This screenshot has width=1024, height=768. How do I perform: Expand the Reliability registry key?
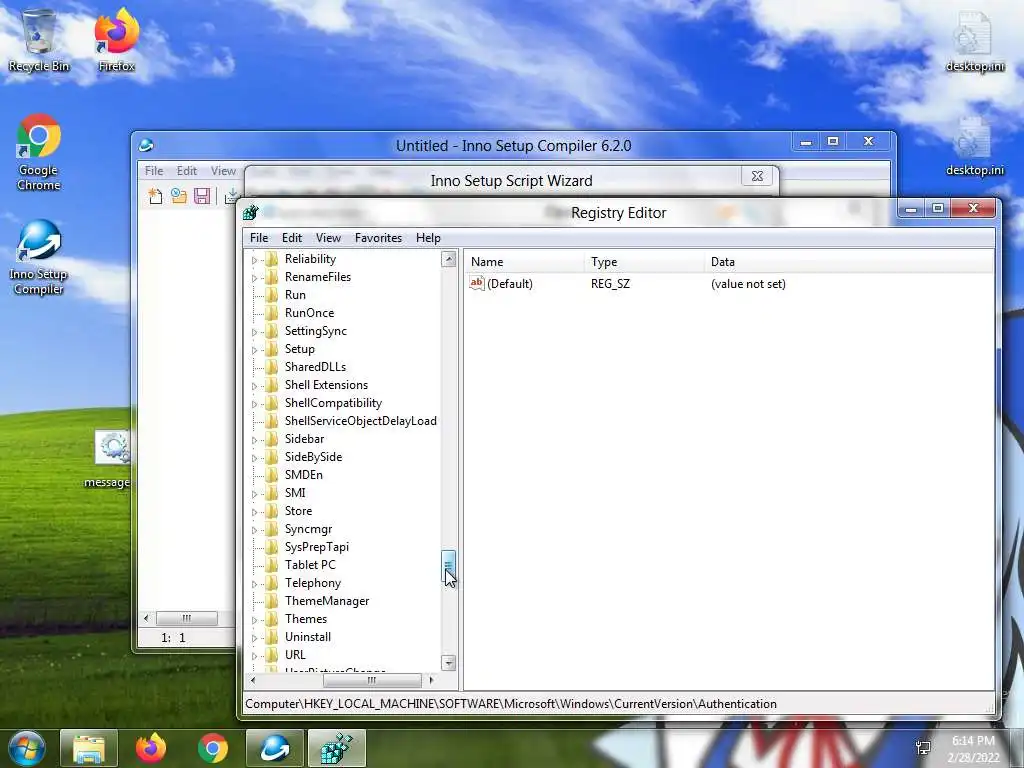coord(254,260)
